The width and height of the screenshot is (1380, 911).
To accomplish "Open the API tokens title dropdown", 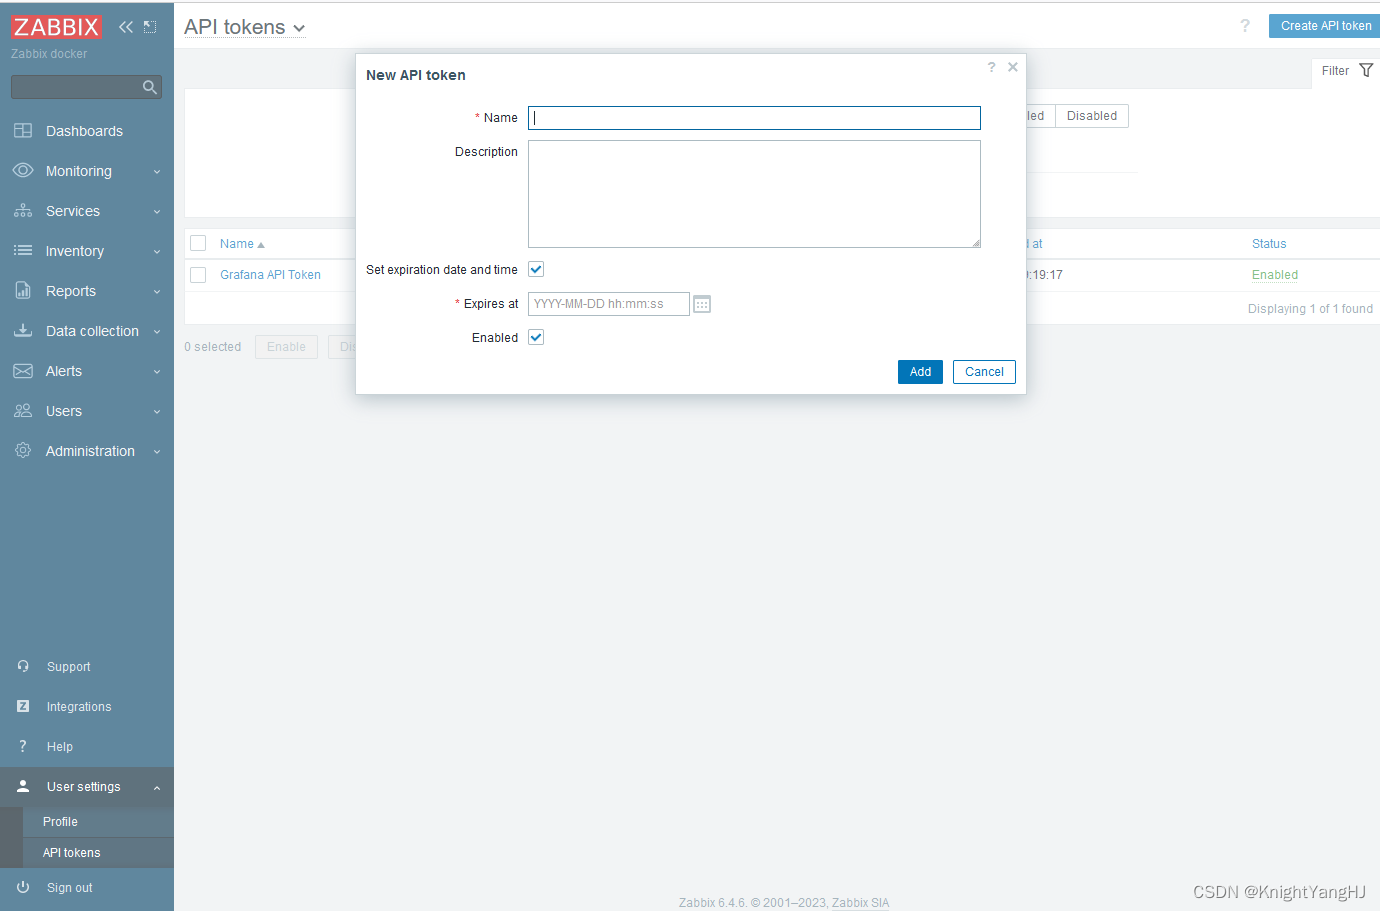I will click(x=244, y=27).
